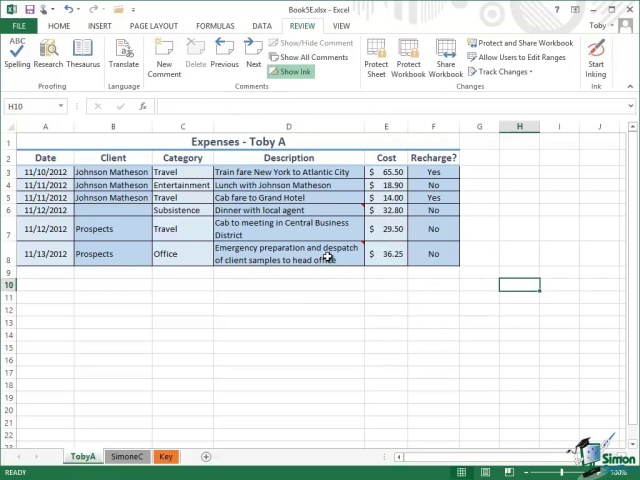
Task: Expand the formula bar
Action: tap(630, 106)
